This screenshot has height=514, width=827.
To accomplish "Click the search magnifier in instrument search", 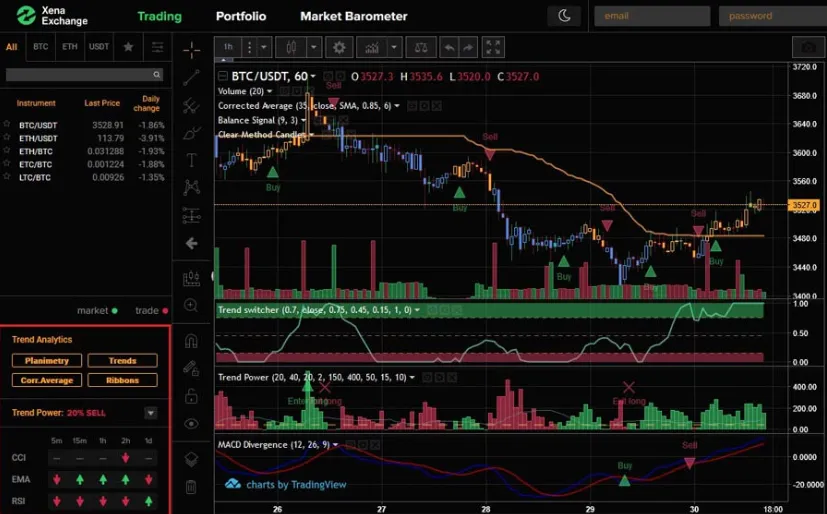I will click(157, 75).
